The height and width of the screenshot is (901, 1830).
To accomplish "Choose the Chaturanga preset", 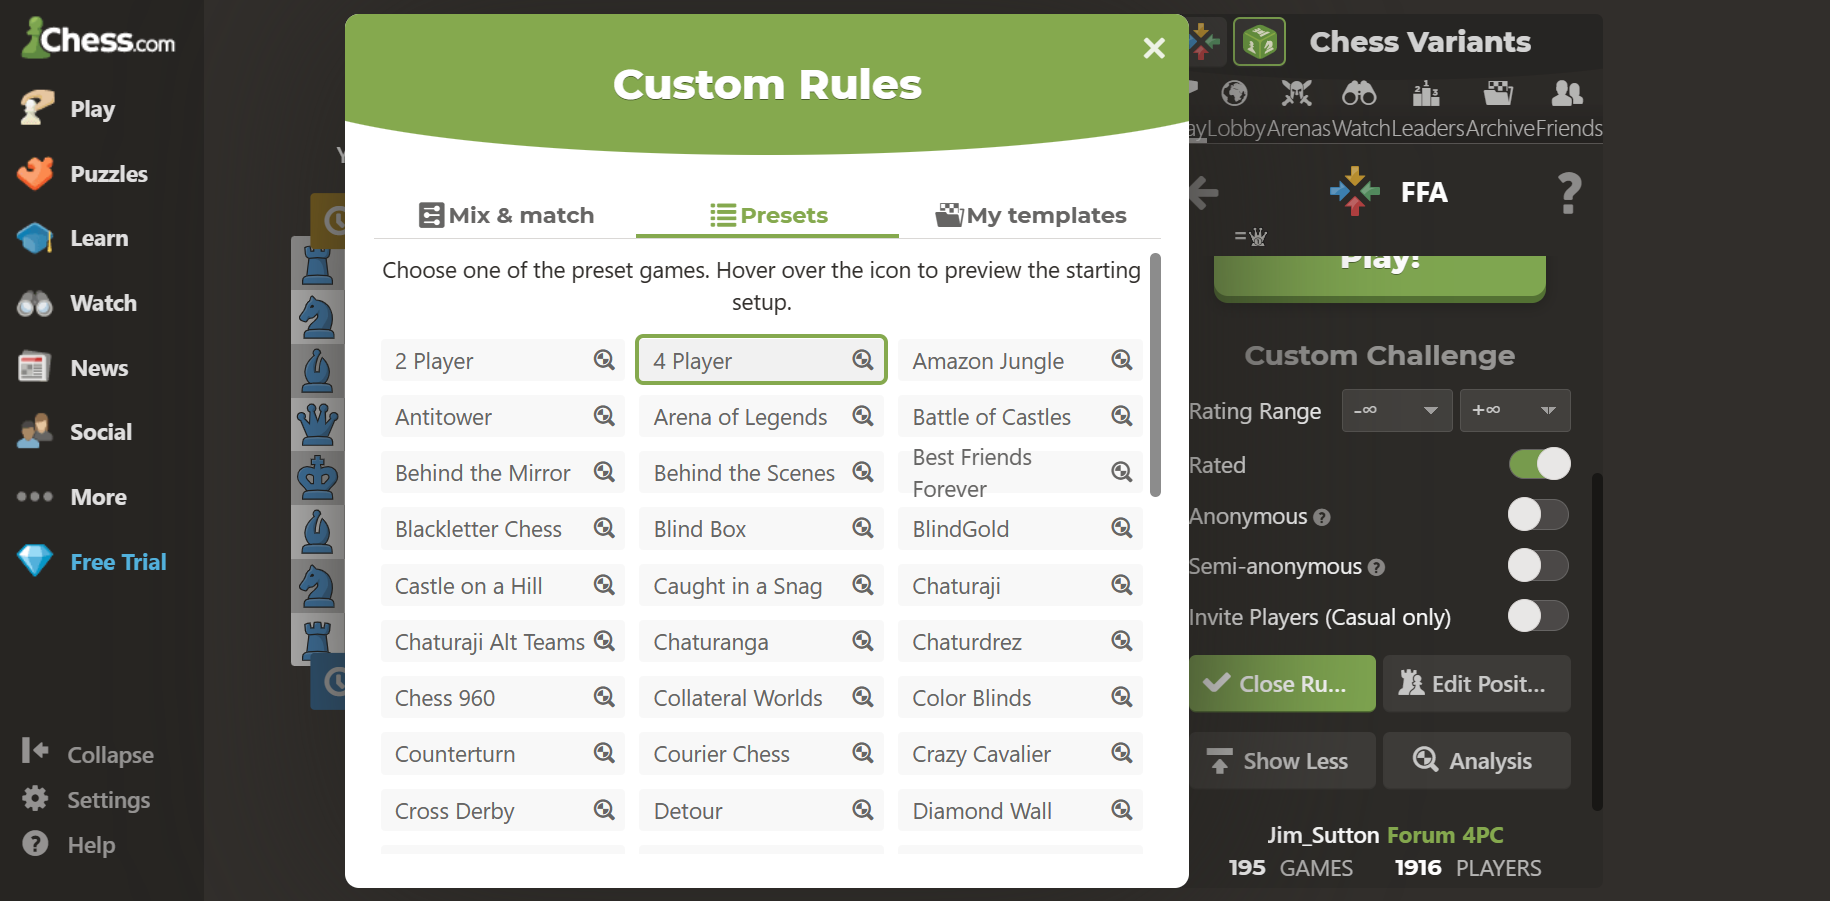I will tap(761, 642).
